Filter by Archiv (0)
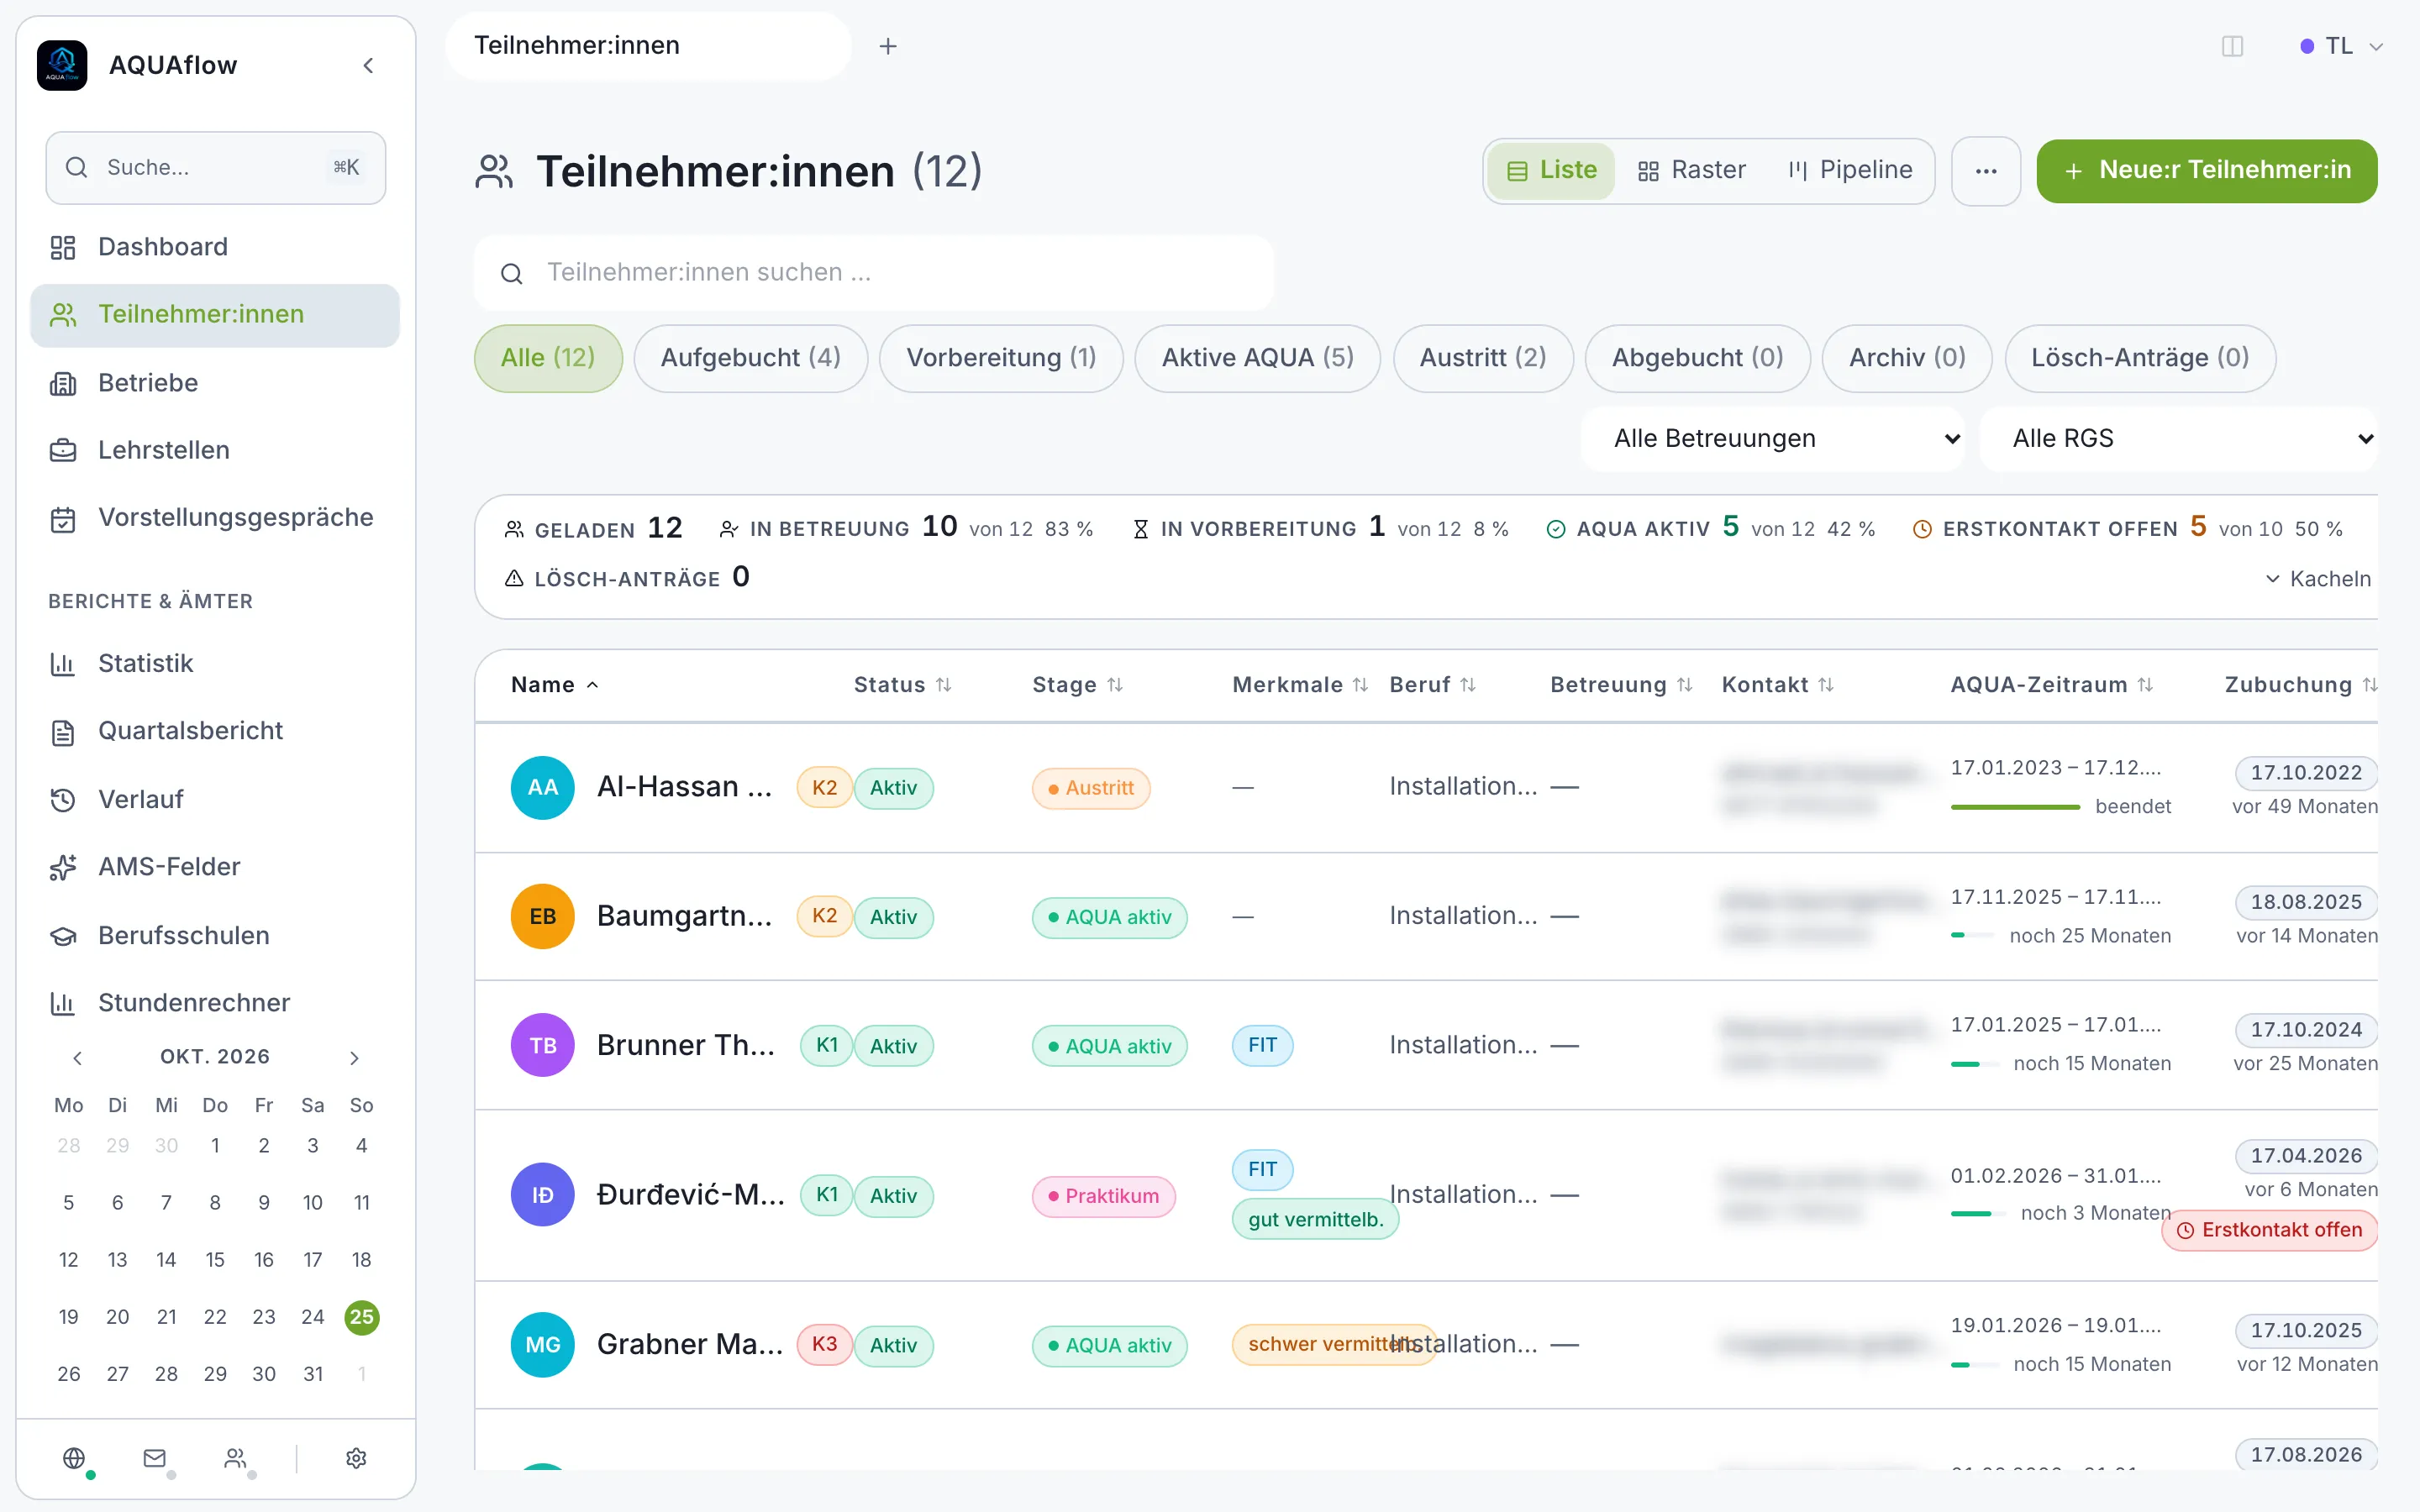 1907,358
